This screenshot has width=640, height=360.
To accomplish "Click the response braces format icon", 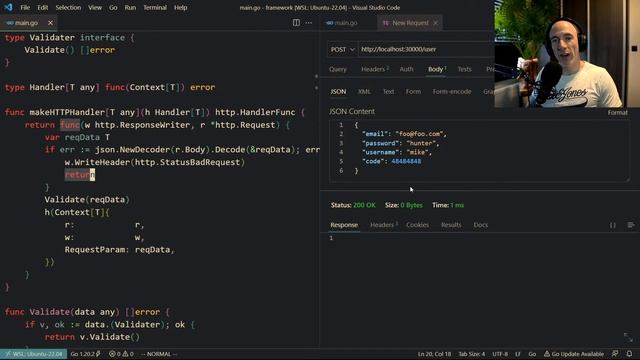I will pyautogui.click(x=613, y=225).
